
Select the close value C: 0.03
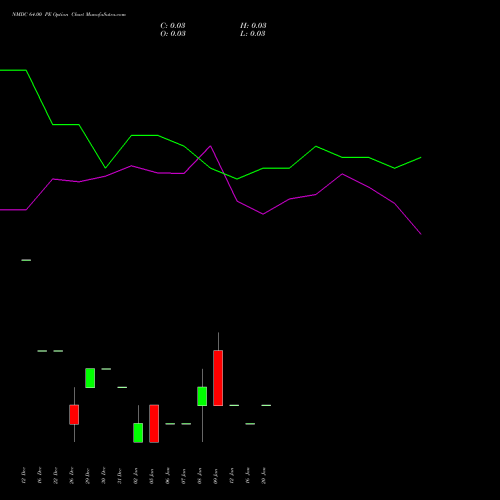[x=173, y=26]
